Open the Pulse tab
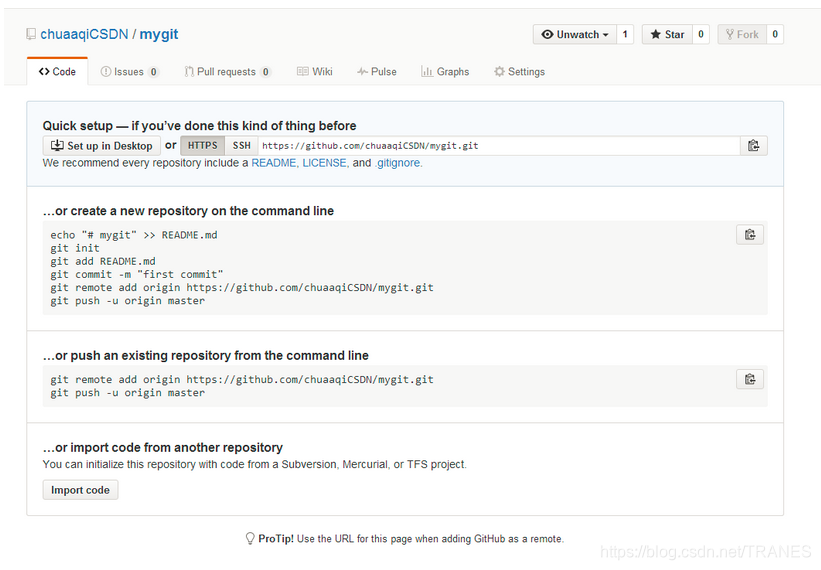The height and width of the screenshot is (570, 821). tap(376, 72)
